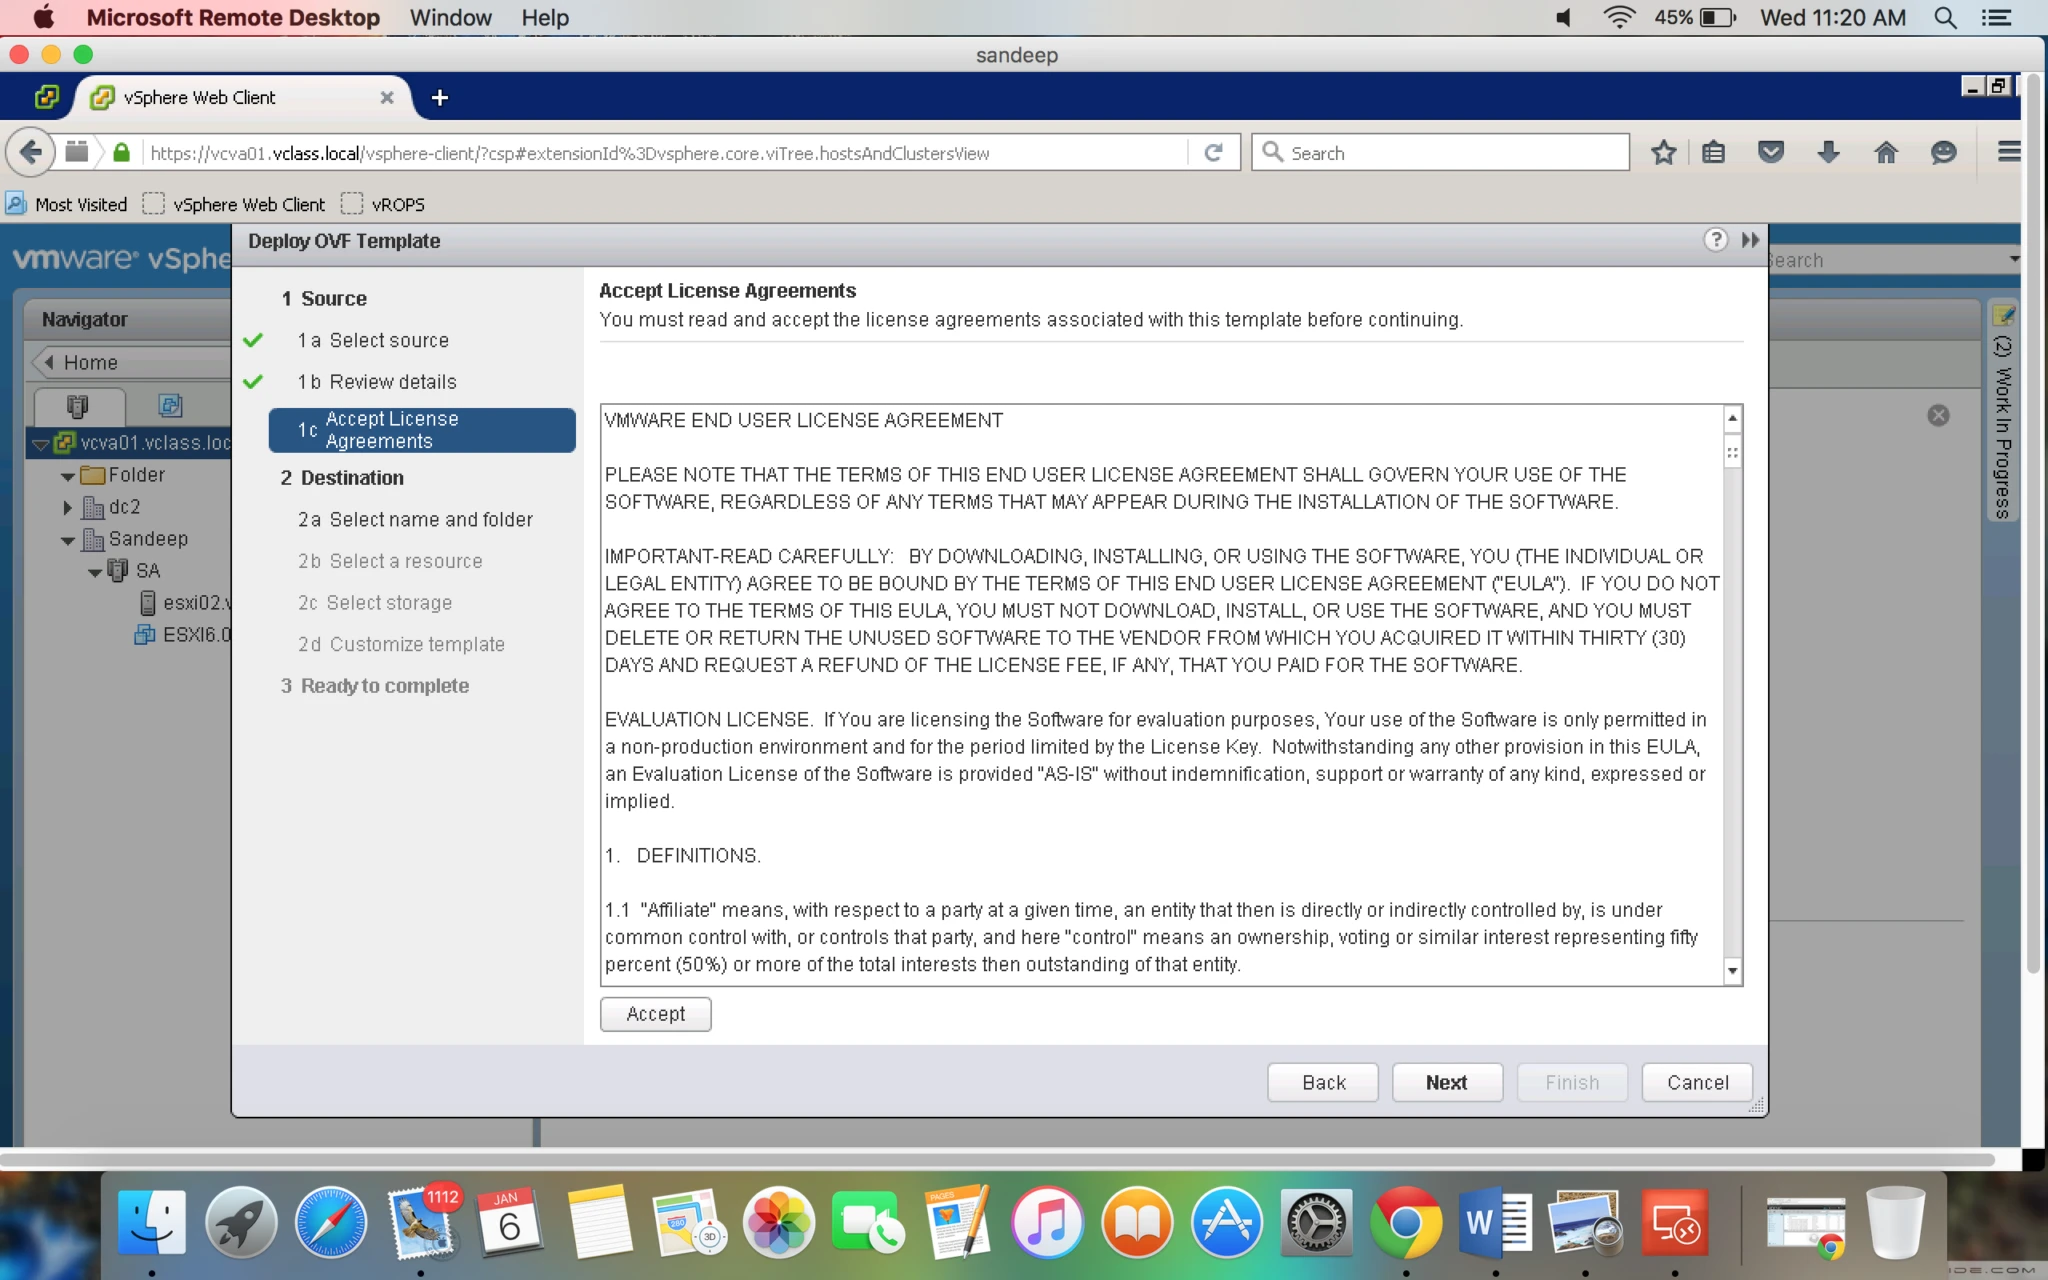Collapse the Folder tree node

[x=68, y=476]
